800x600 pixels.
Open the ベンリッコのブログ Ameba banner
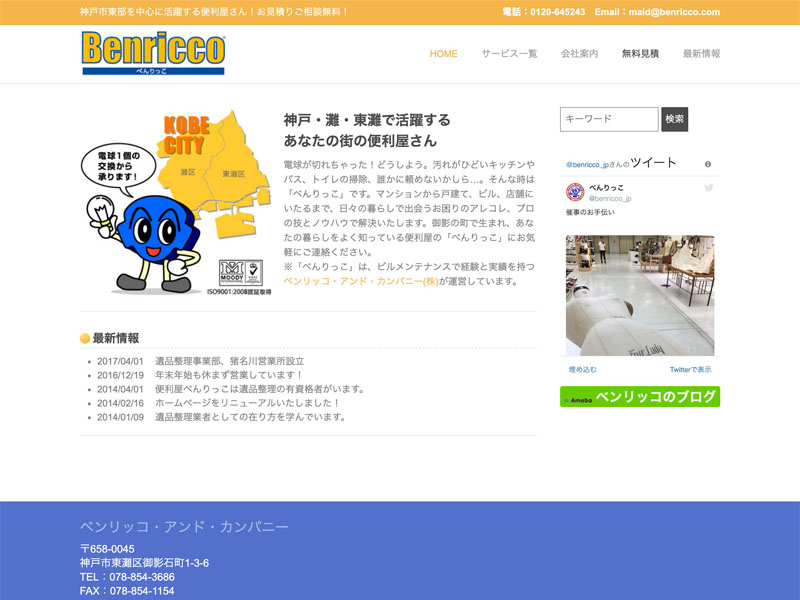(x=640, y=396)
